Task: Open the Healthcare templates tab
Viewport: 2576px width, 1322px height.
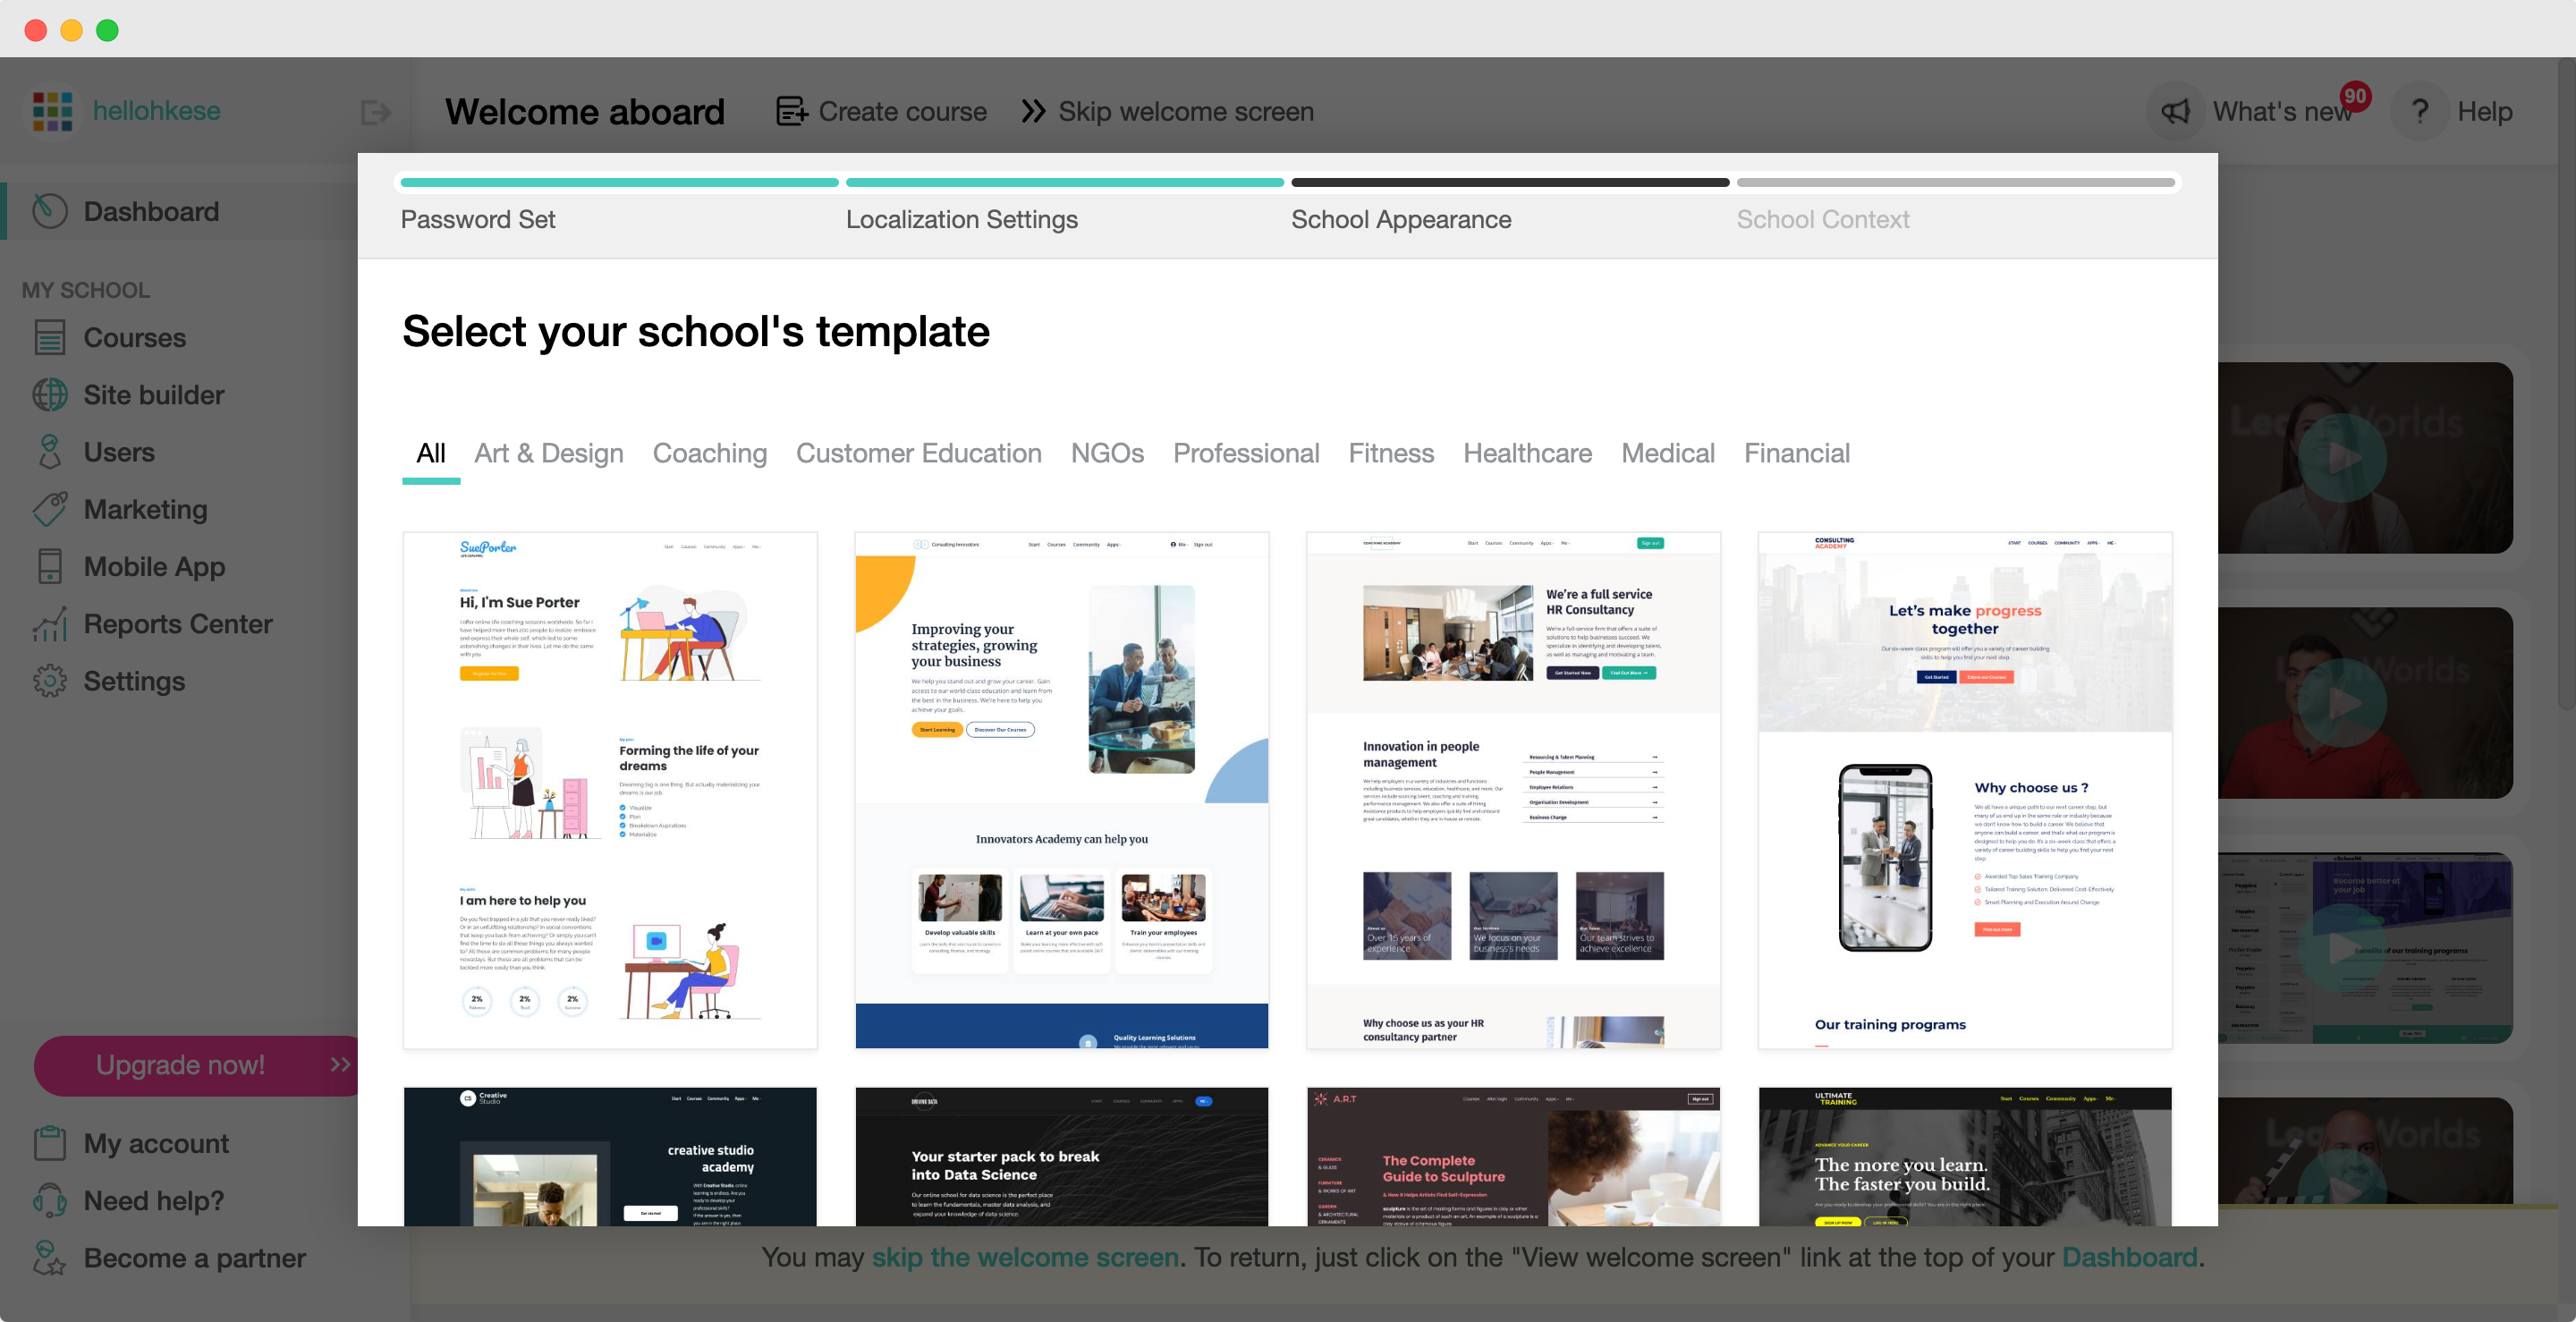Action: [1526, 454]
